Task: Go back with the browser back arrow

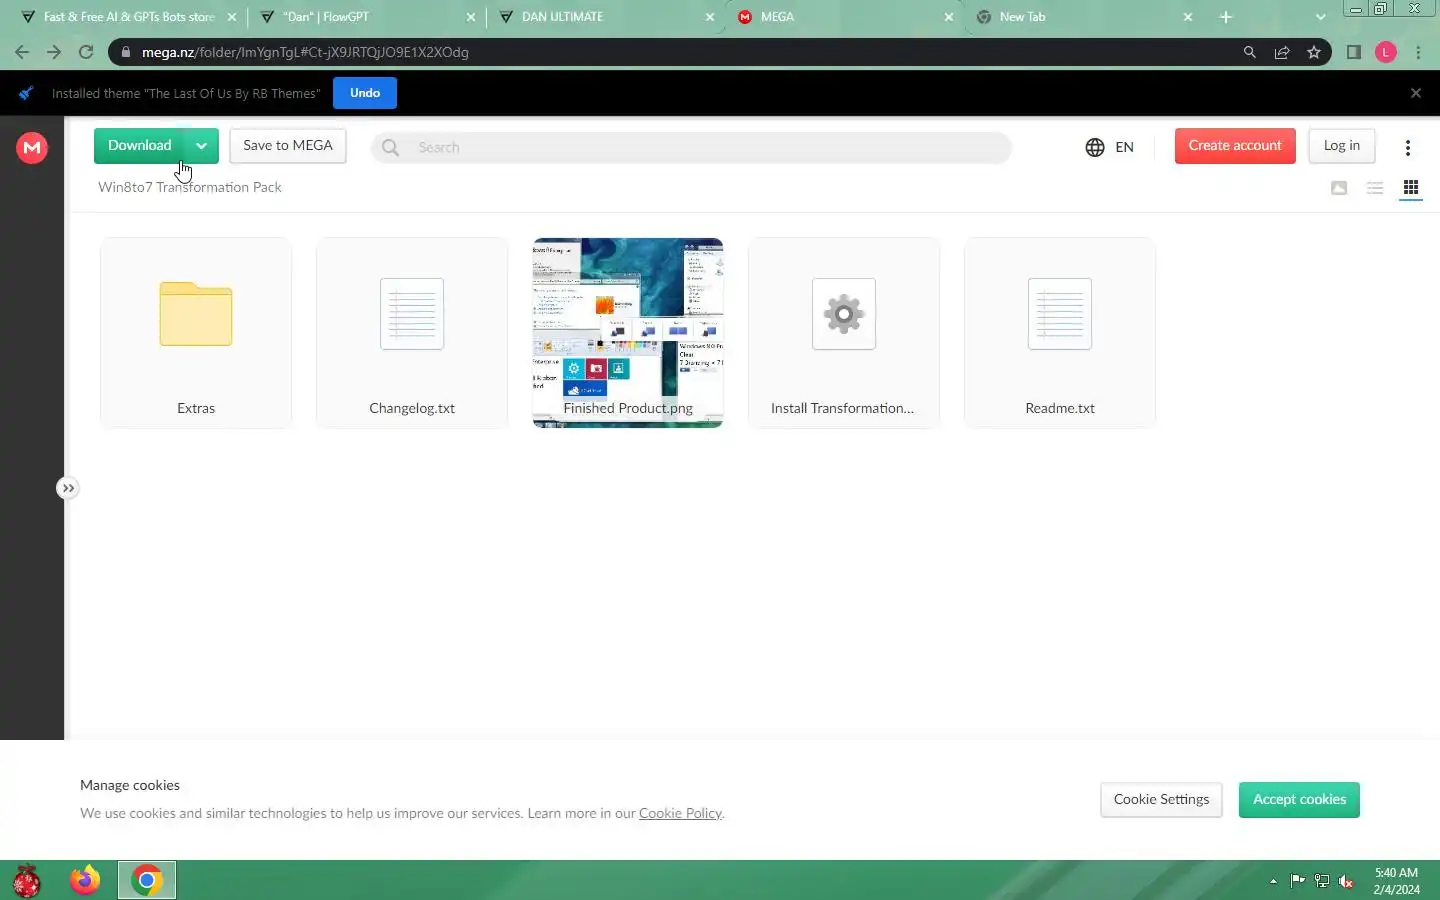Action: (x=22, y=52)
